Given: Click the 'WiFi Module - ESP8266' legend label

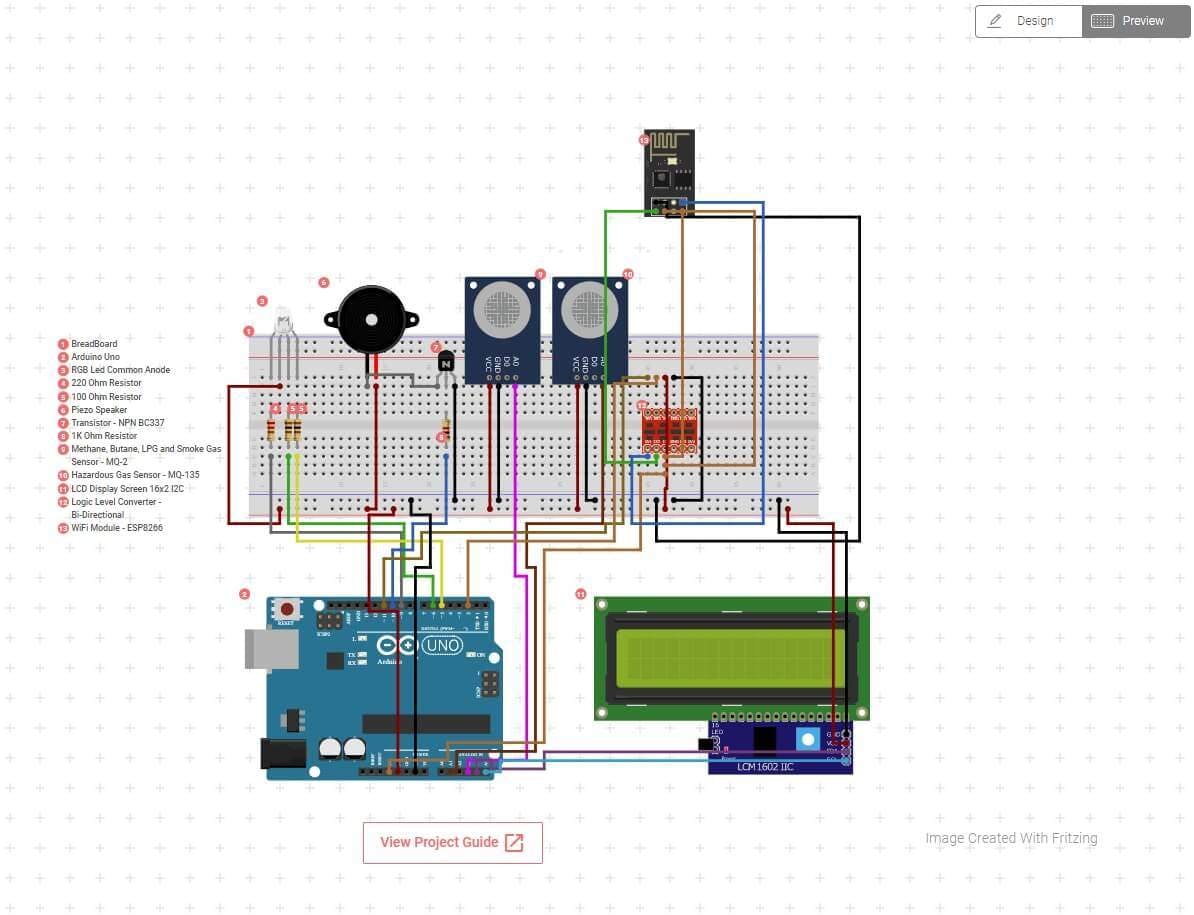Looking at the screenshot, I should pyautogui.click(x=117, y=528).
